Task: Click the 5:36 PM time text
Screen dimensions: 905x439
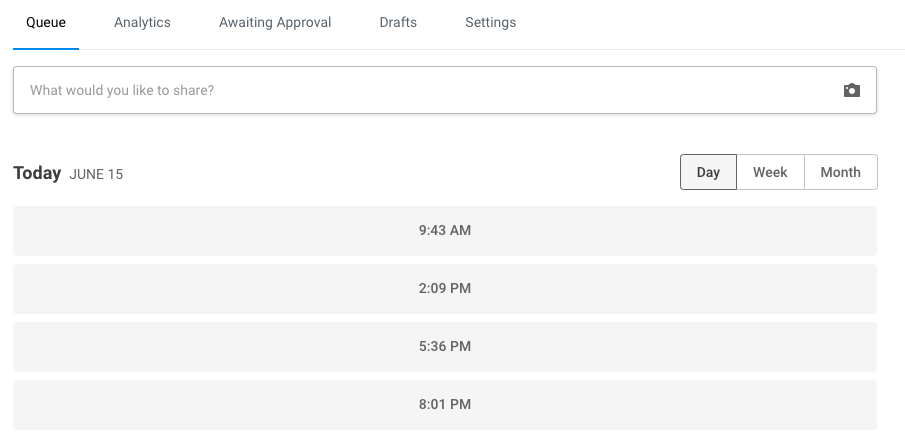Action: [x=444, y=347]
